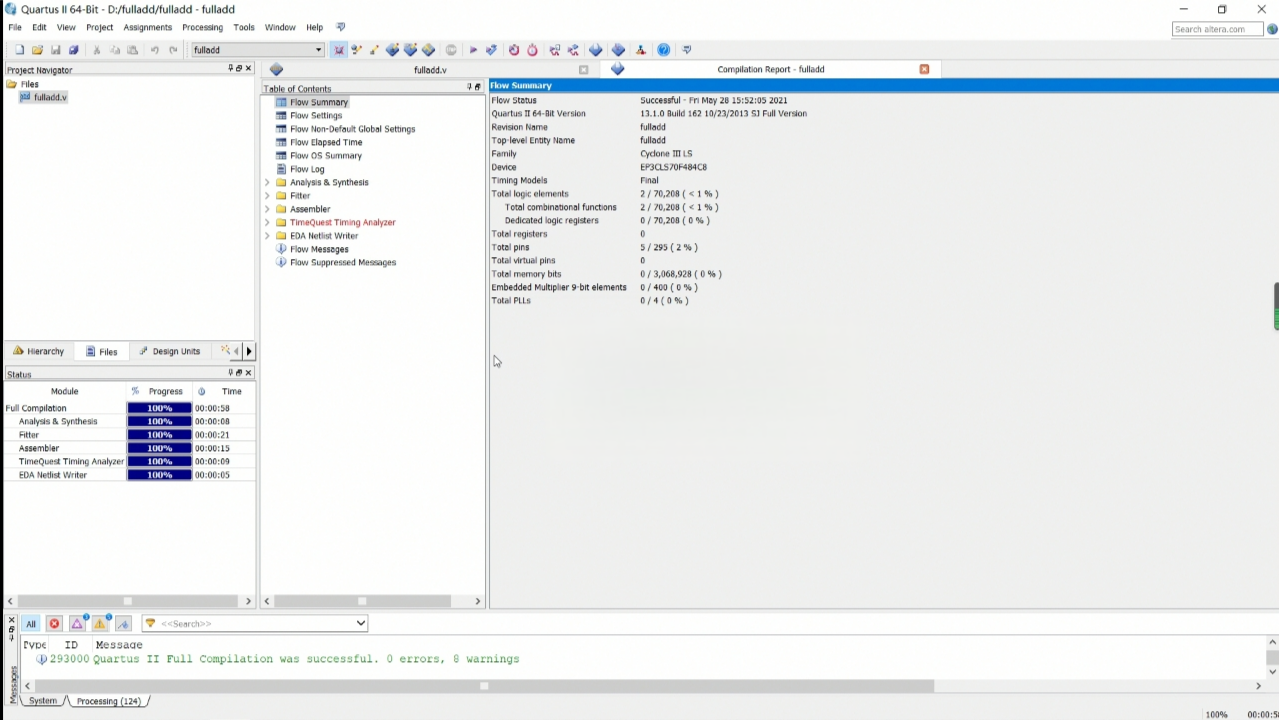
Task: Open the Edit menu
Action: click(39, 28)
